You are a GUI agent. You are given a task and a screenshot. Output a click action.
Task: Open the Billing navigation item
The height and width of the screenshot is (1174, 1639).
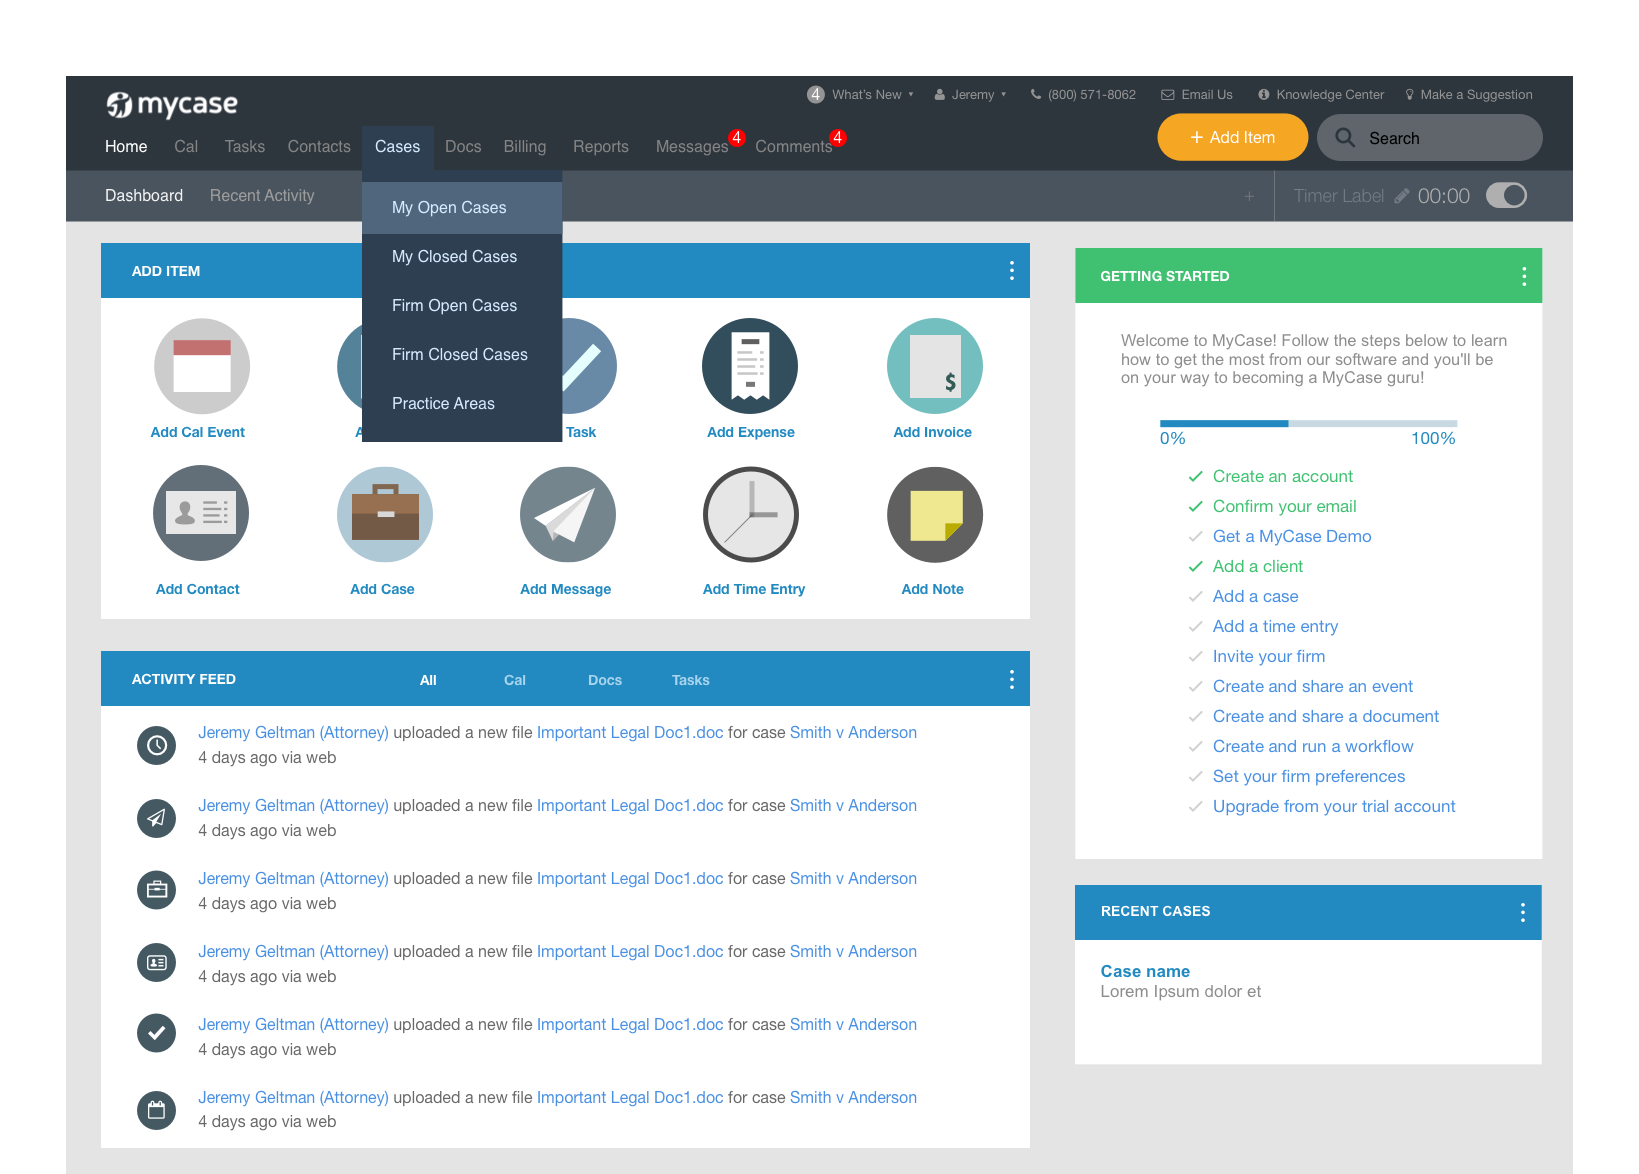[x=525, y=147]
